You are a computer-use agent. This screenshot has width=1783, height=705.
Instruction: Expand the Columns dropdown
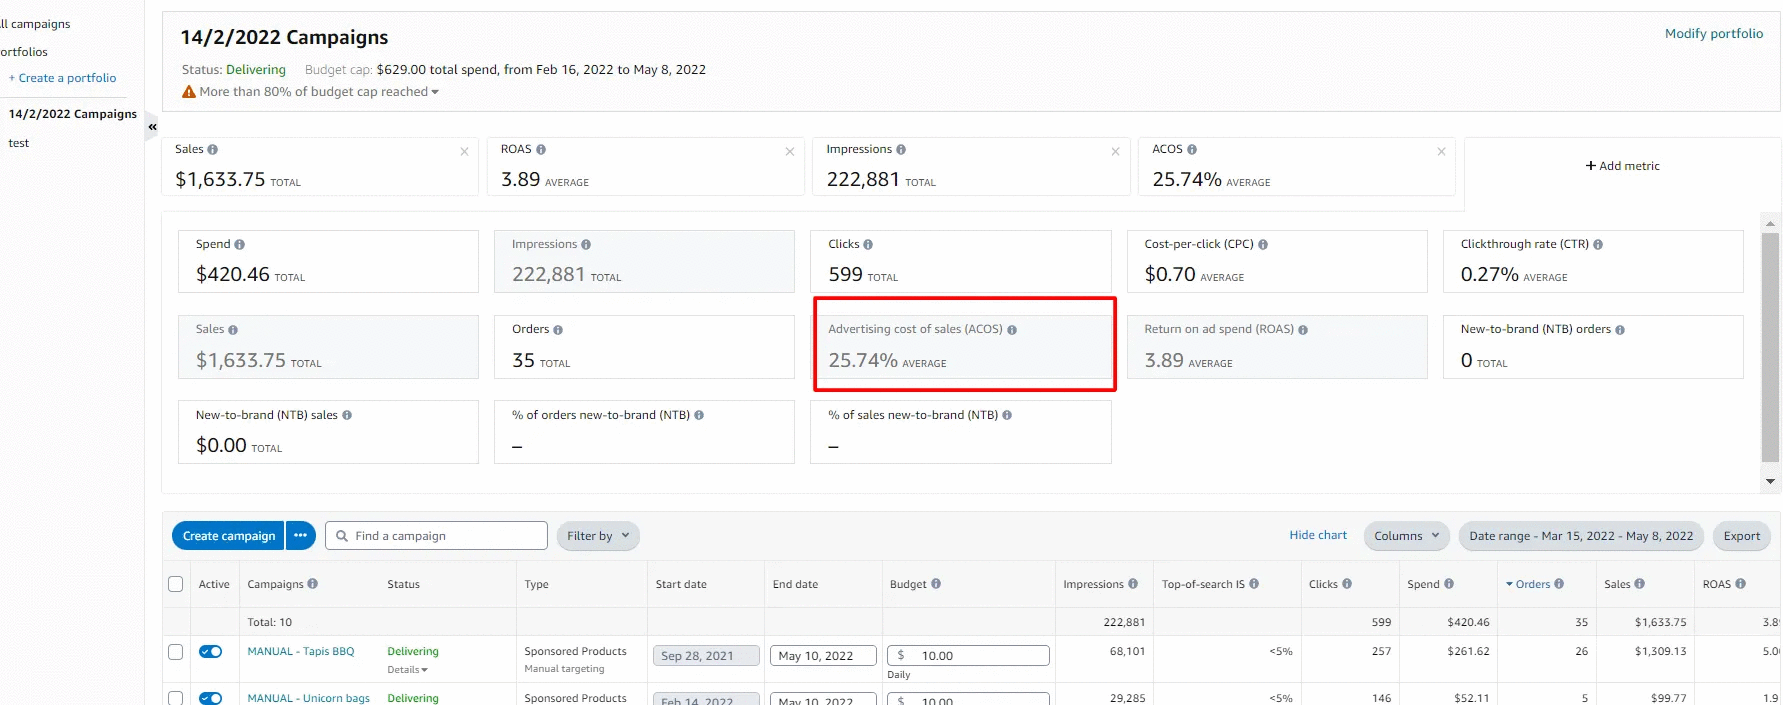[x=1406, y=536]
